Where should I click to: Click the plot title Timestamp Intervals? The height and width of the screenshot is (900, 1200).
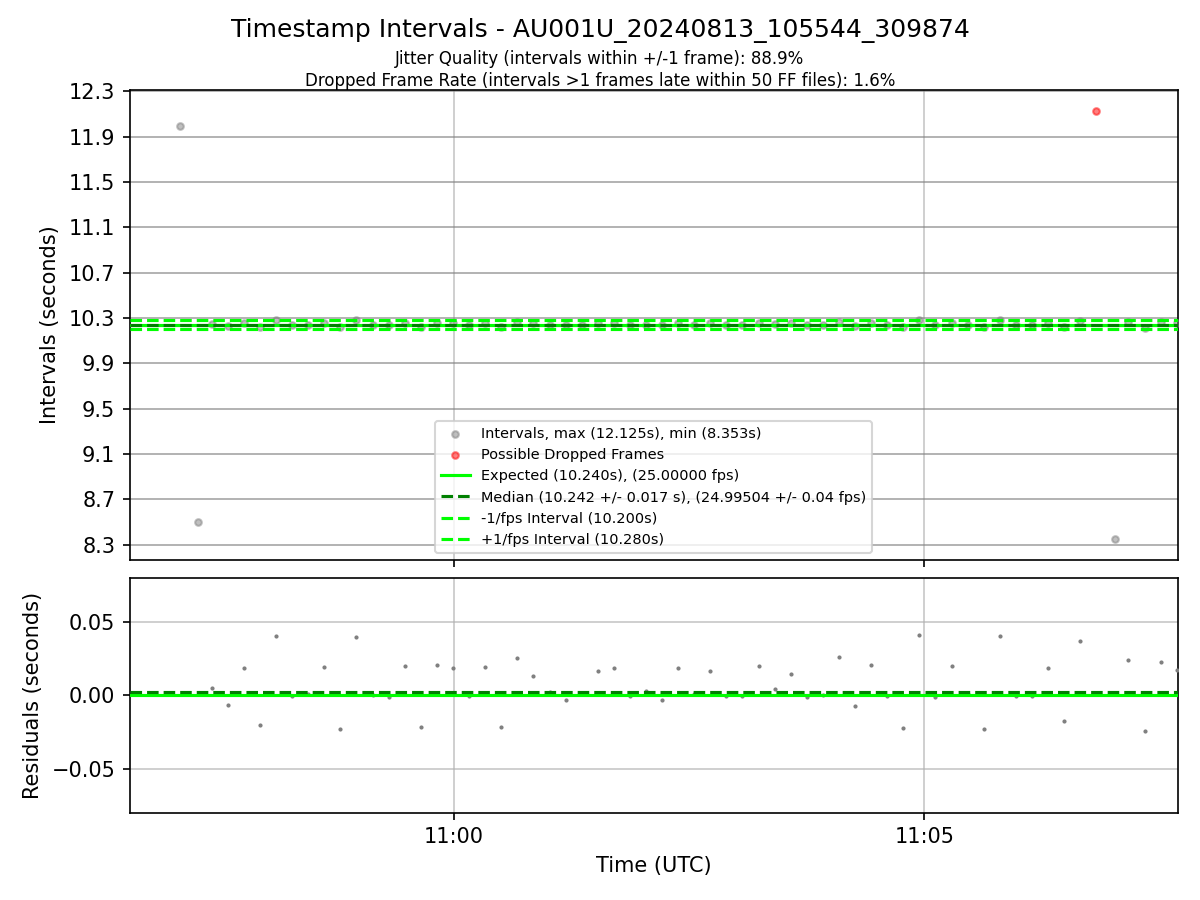pyautogui.click(x=600, y=29)
